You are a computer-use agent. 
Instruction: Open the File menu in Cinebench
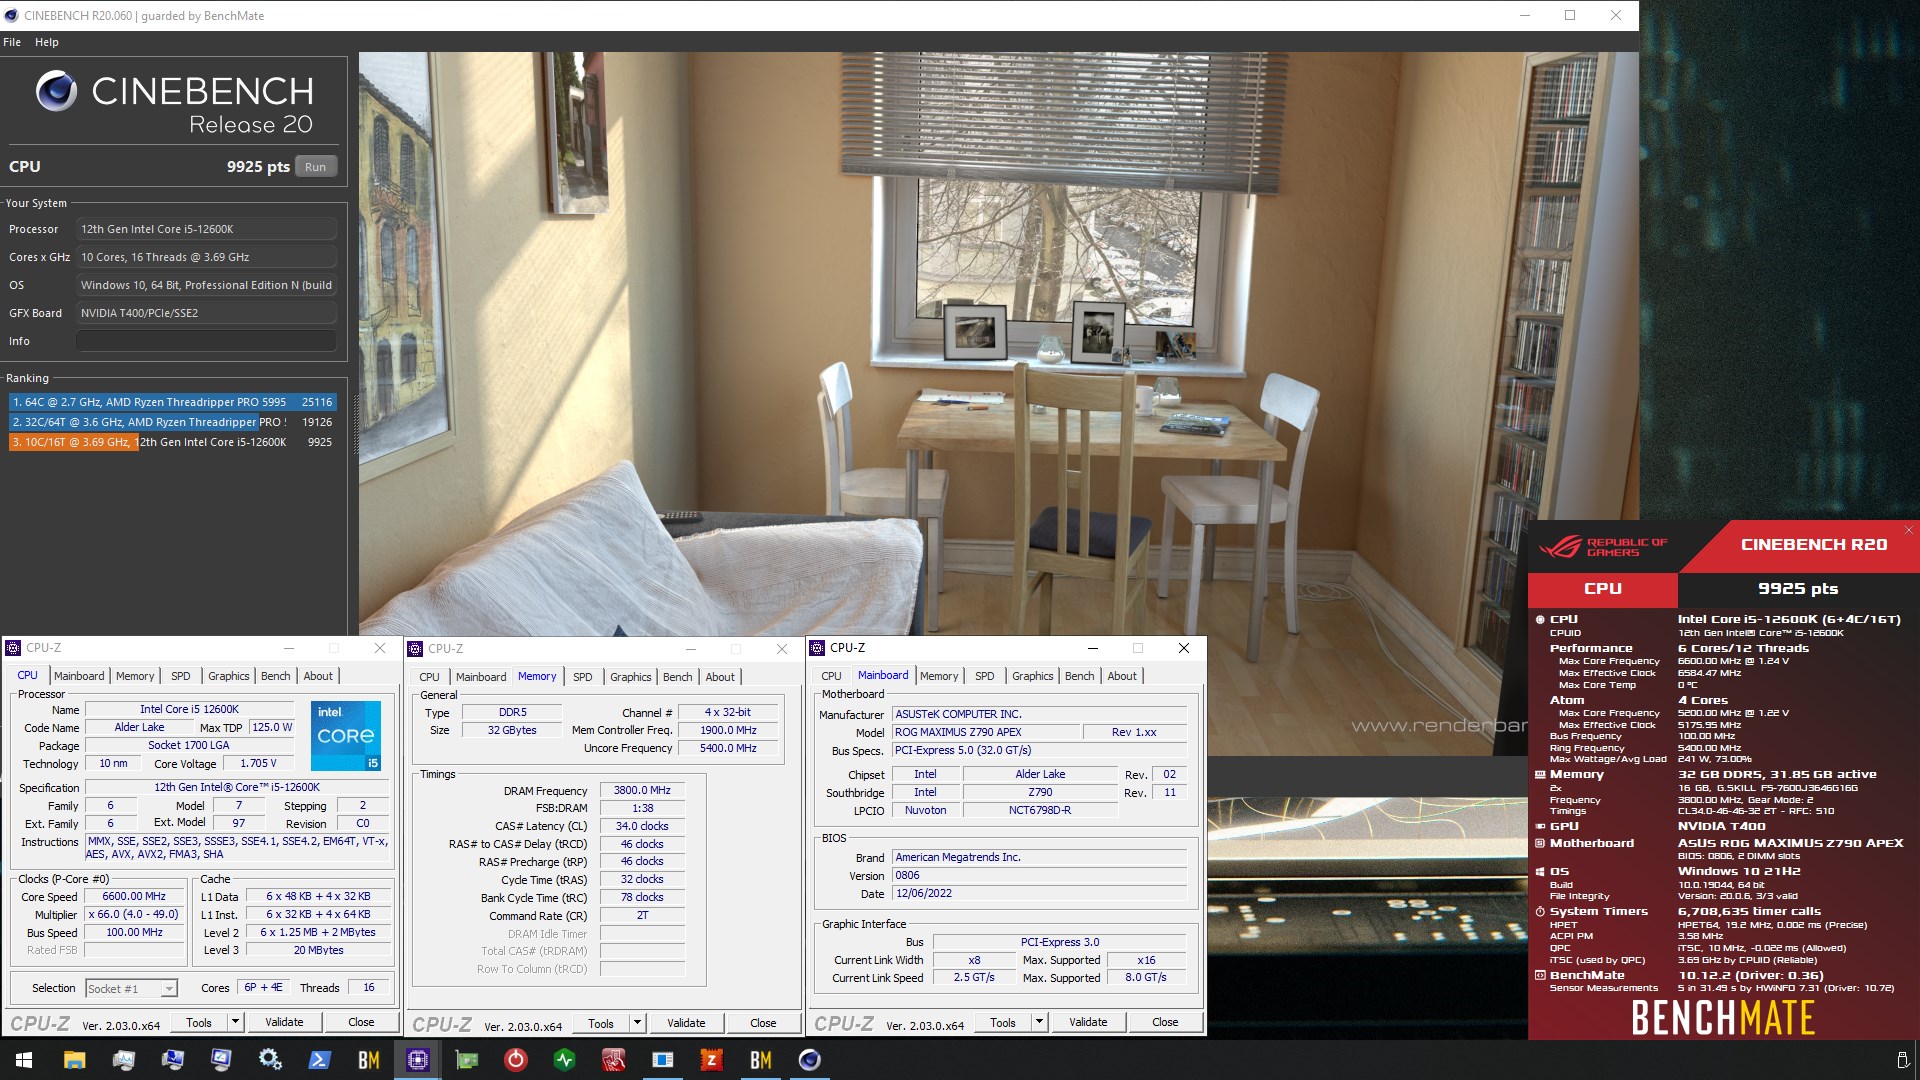pyautogui.click(x=12, y=42)
